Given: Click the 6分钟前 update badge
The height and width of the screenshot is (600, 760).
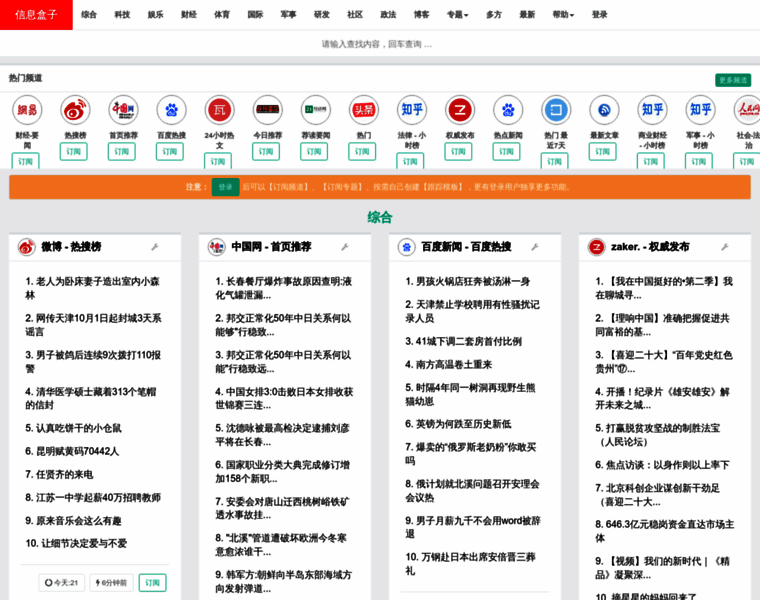Looking at the screenshot, I should 111,583.
